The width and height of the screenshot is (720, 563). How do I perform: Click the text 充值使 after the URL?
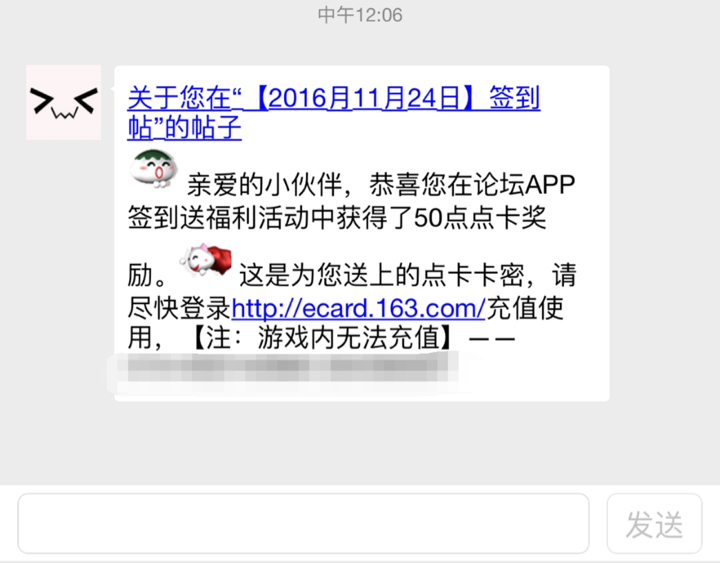pyautogui.click(x=525, y=308)
